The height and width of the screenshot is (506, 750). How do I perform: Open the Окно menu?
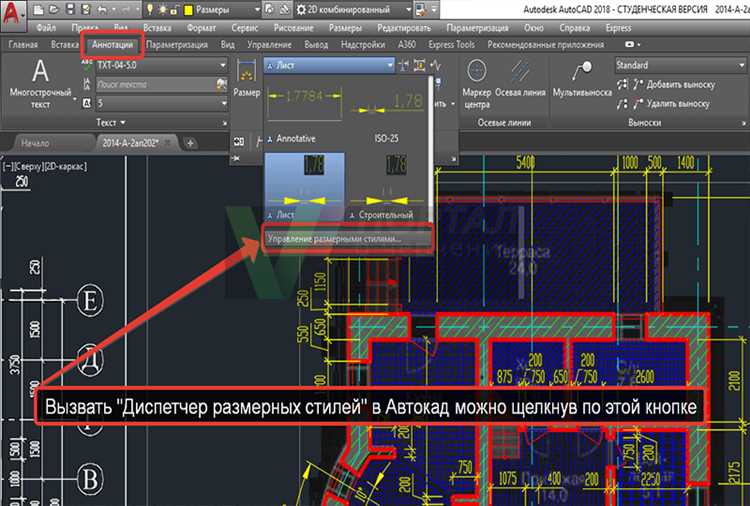pyautogui.click(x=533, y=28)
